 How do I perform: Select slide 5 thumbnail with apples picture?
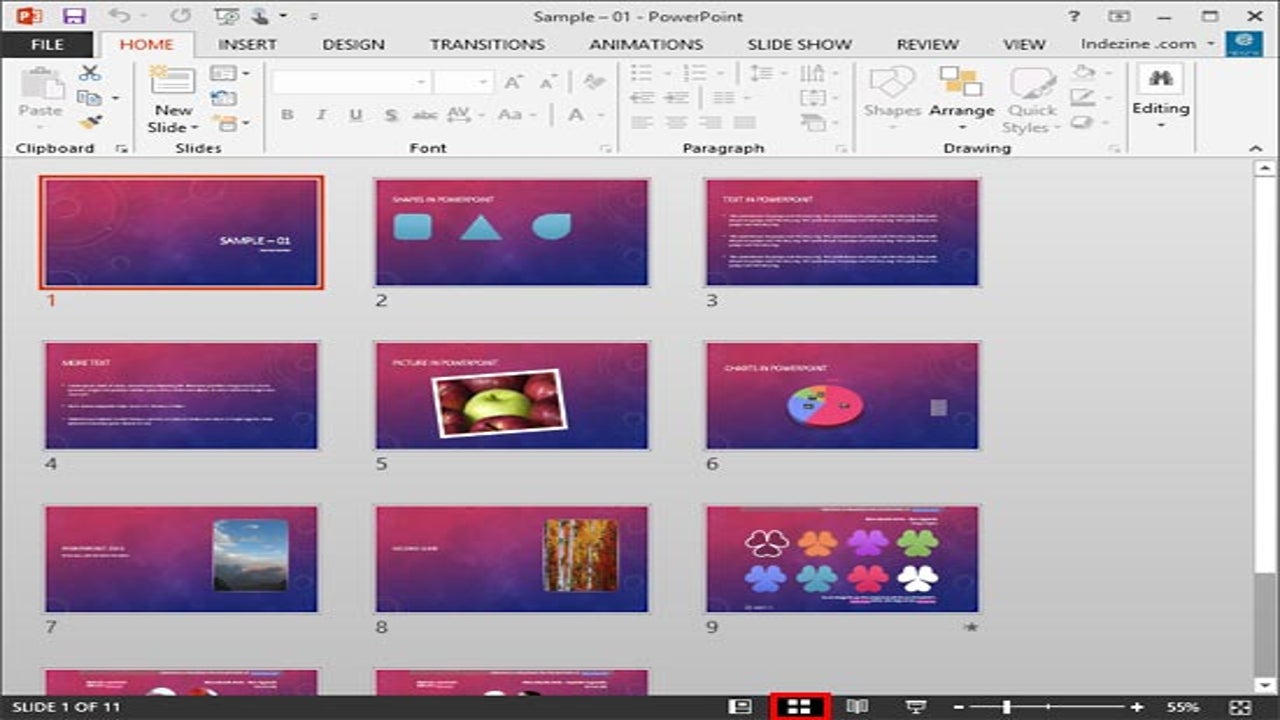click(511, 395)
